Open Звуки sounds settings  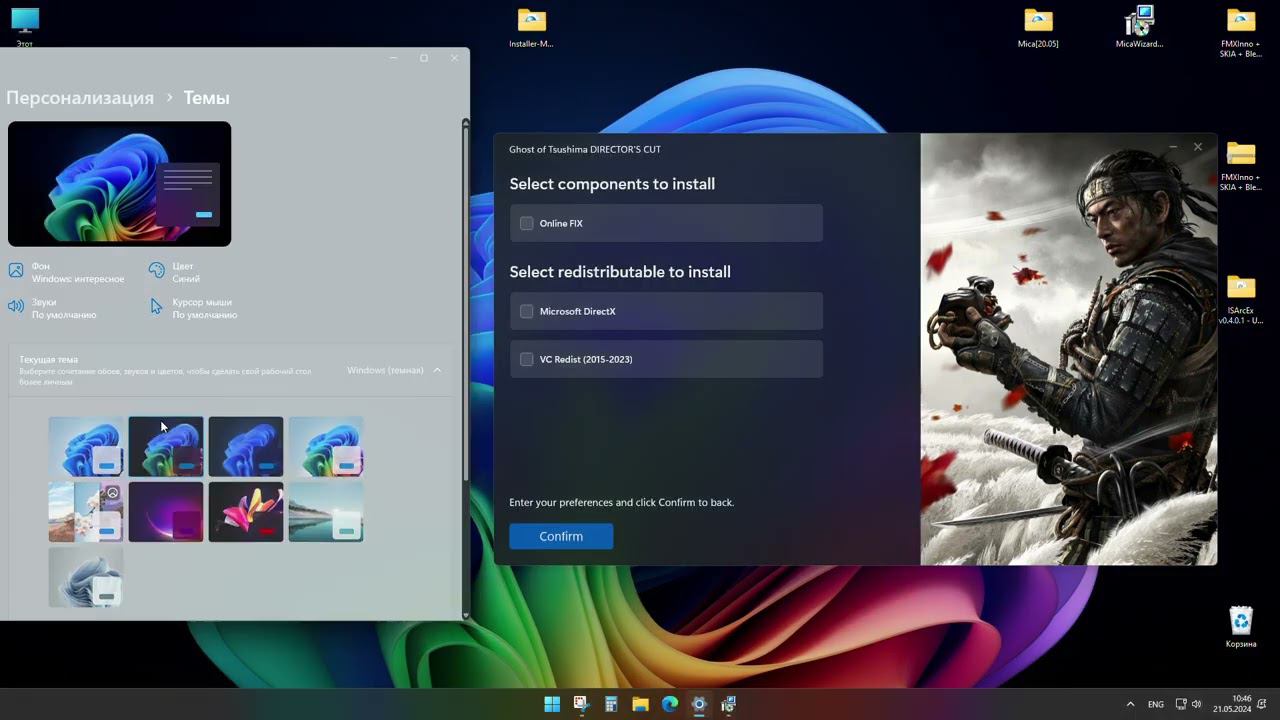click(x=52, y=308)
